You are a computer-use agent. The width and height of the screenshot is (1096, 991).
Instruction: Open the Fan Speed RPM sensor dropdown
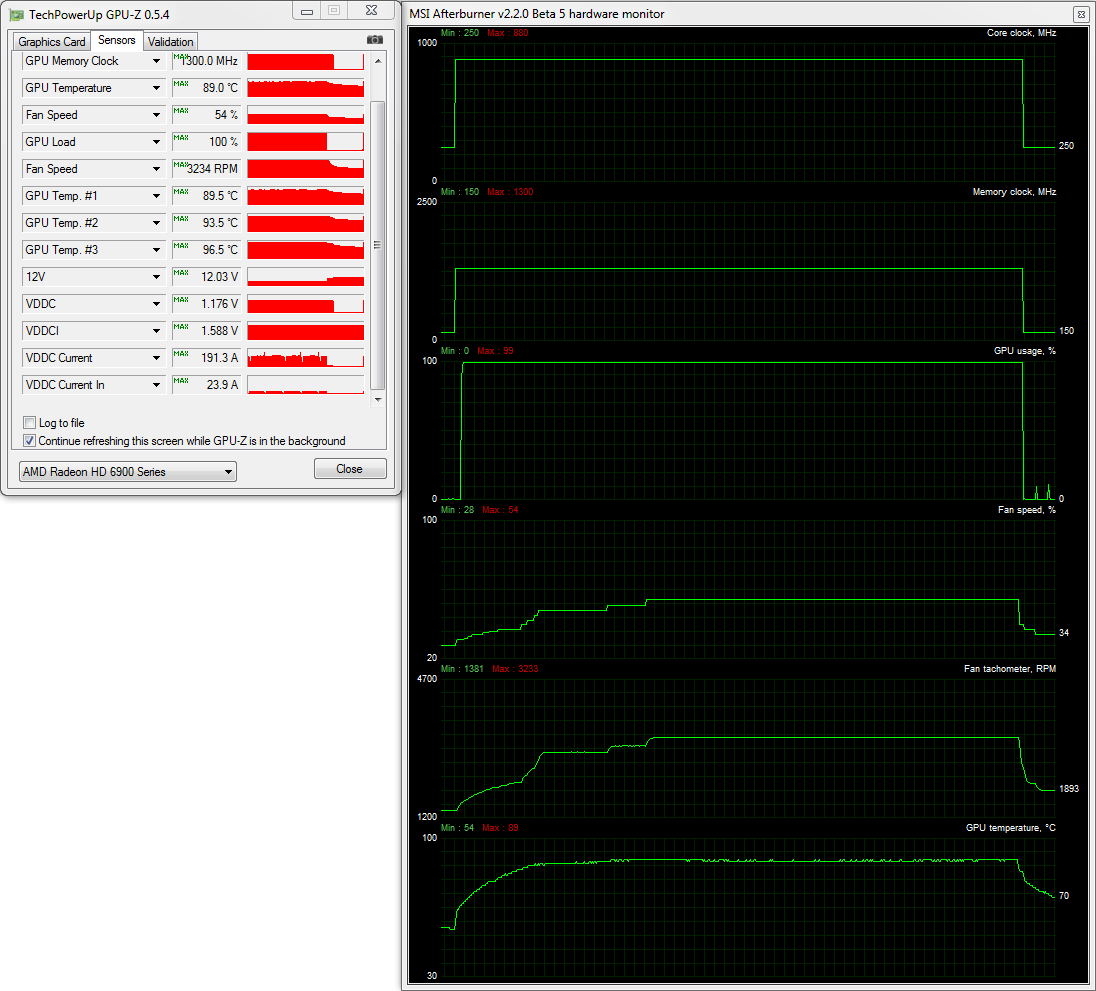pyautogui.click(x=156, y=169)
